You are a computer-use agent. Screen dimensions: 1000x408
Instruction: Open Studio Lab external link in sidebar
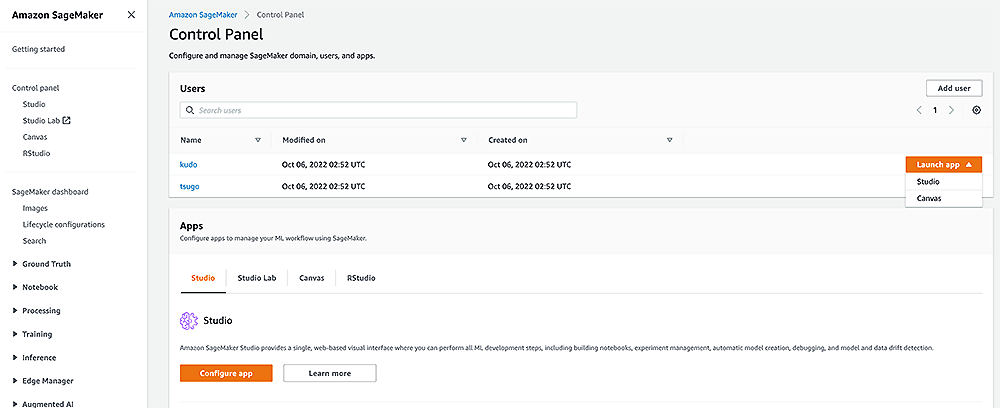(46, 120)
